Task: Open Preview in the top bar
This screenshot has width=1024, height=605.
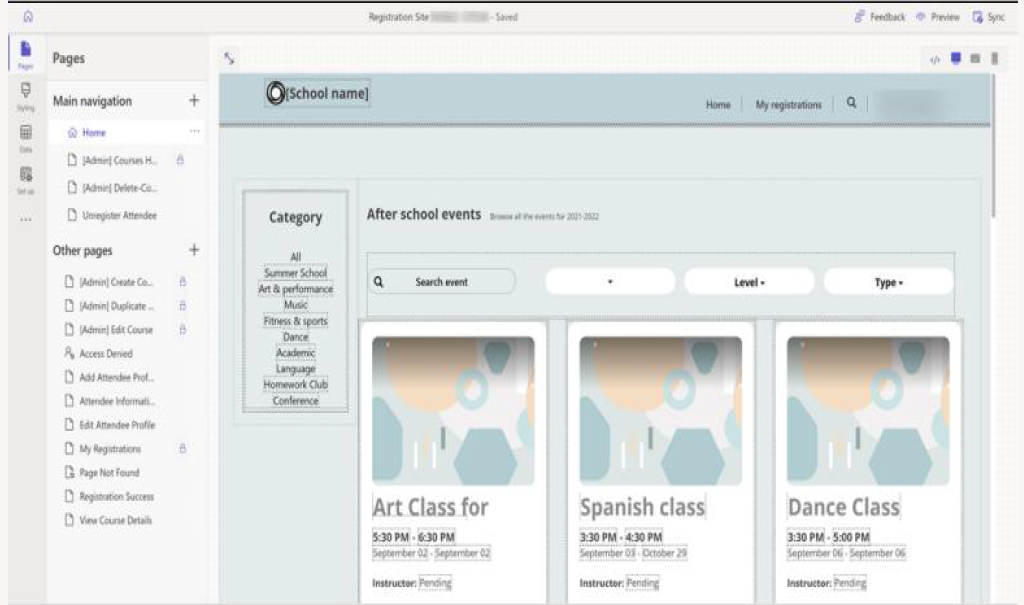Action: click(x=938, y=17)
